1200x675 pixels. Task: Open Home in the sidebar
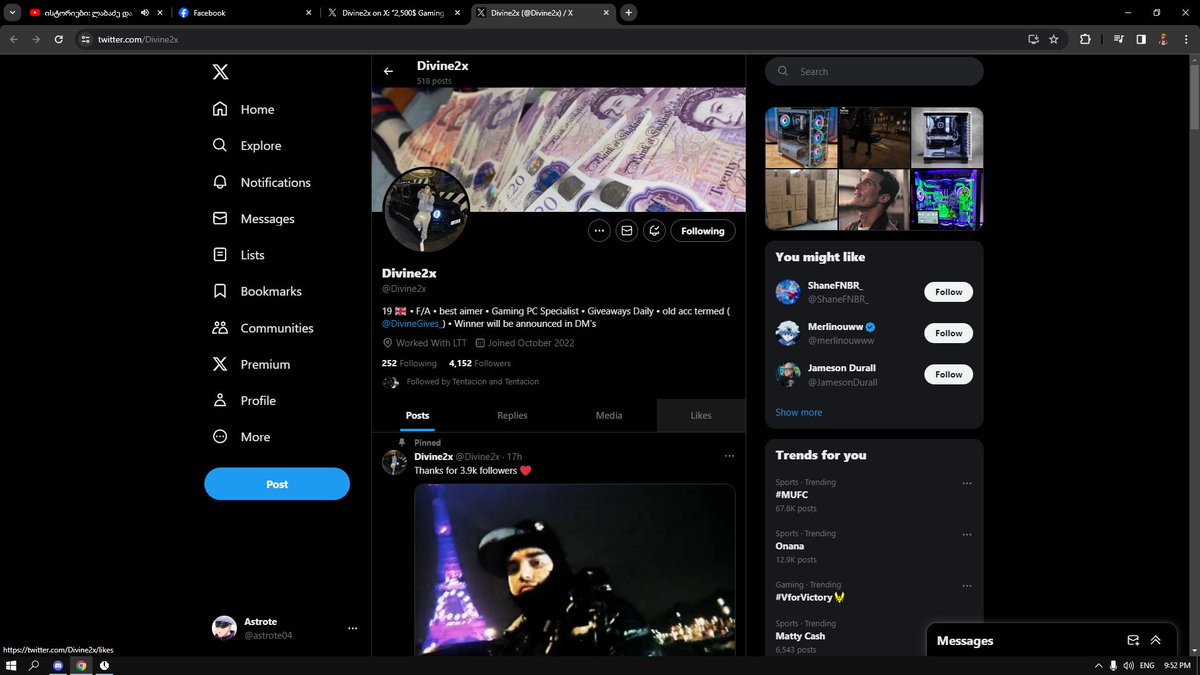pos(243,109)
